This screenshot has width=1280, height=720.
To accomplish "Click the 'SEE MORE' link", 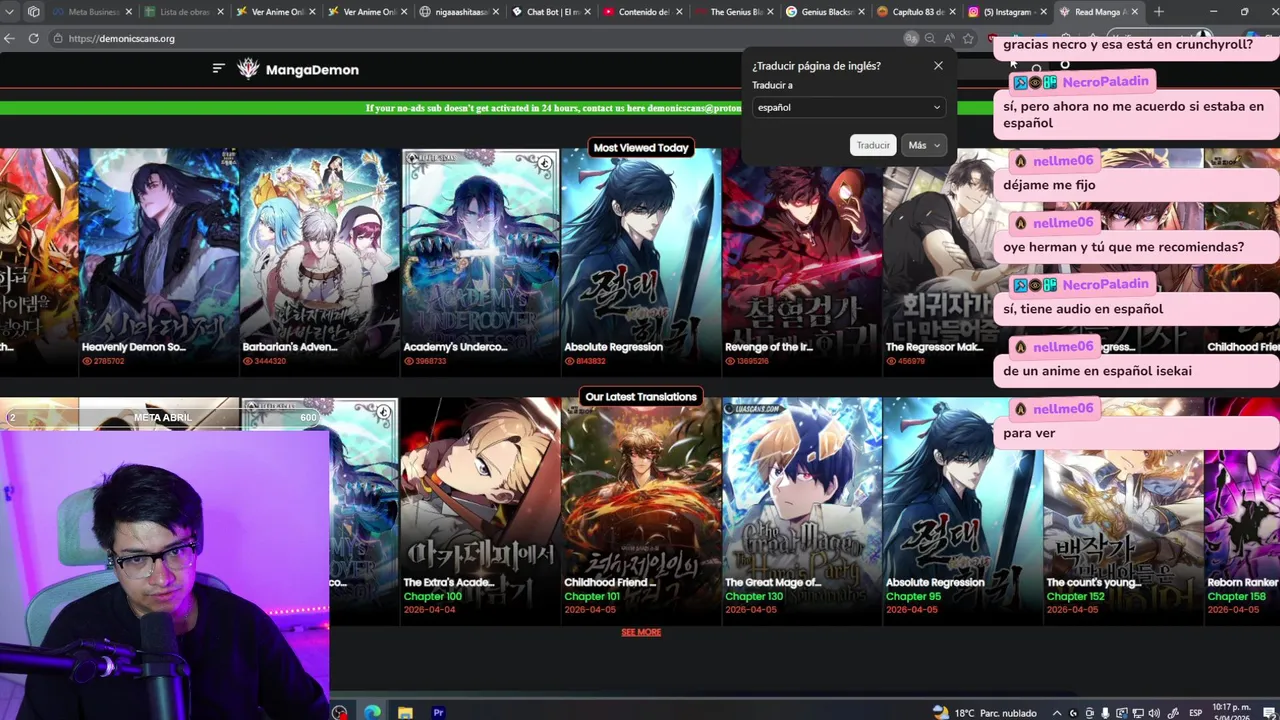I will tap(641, 632).
